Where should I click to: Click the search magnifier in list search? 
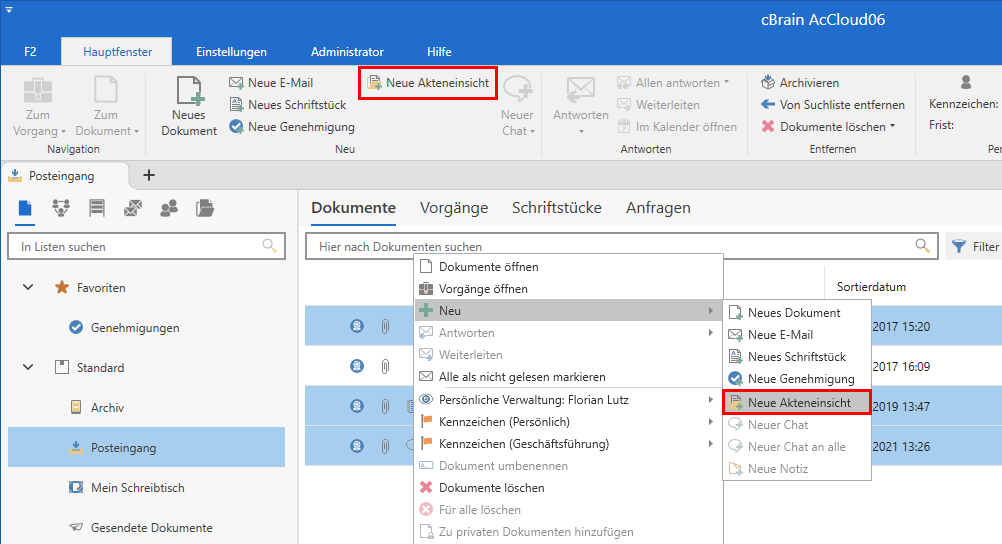pyautogui.click(x=269, y=246)
